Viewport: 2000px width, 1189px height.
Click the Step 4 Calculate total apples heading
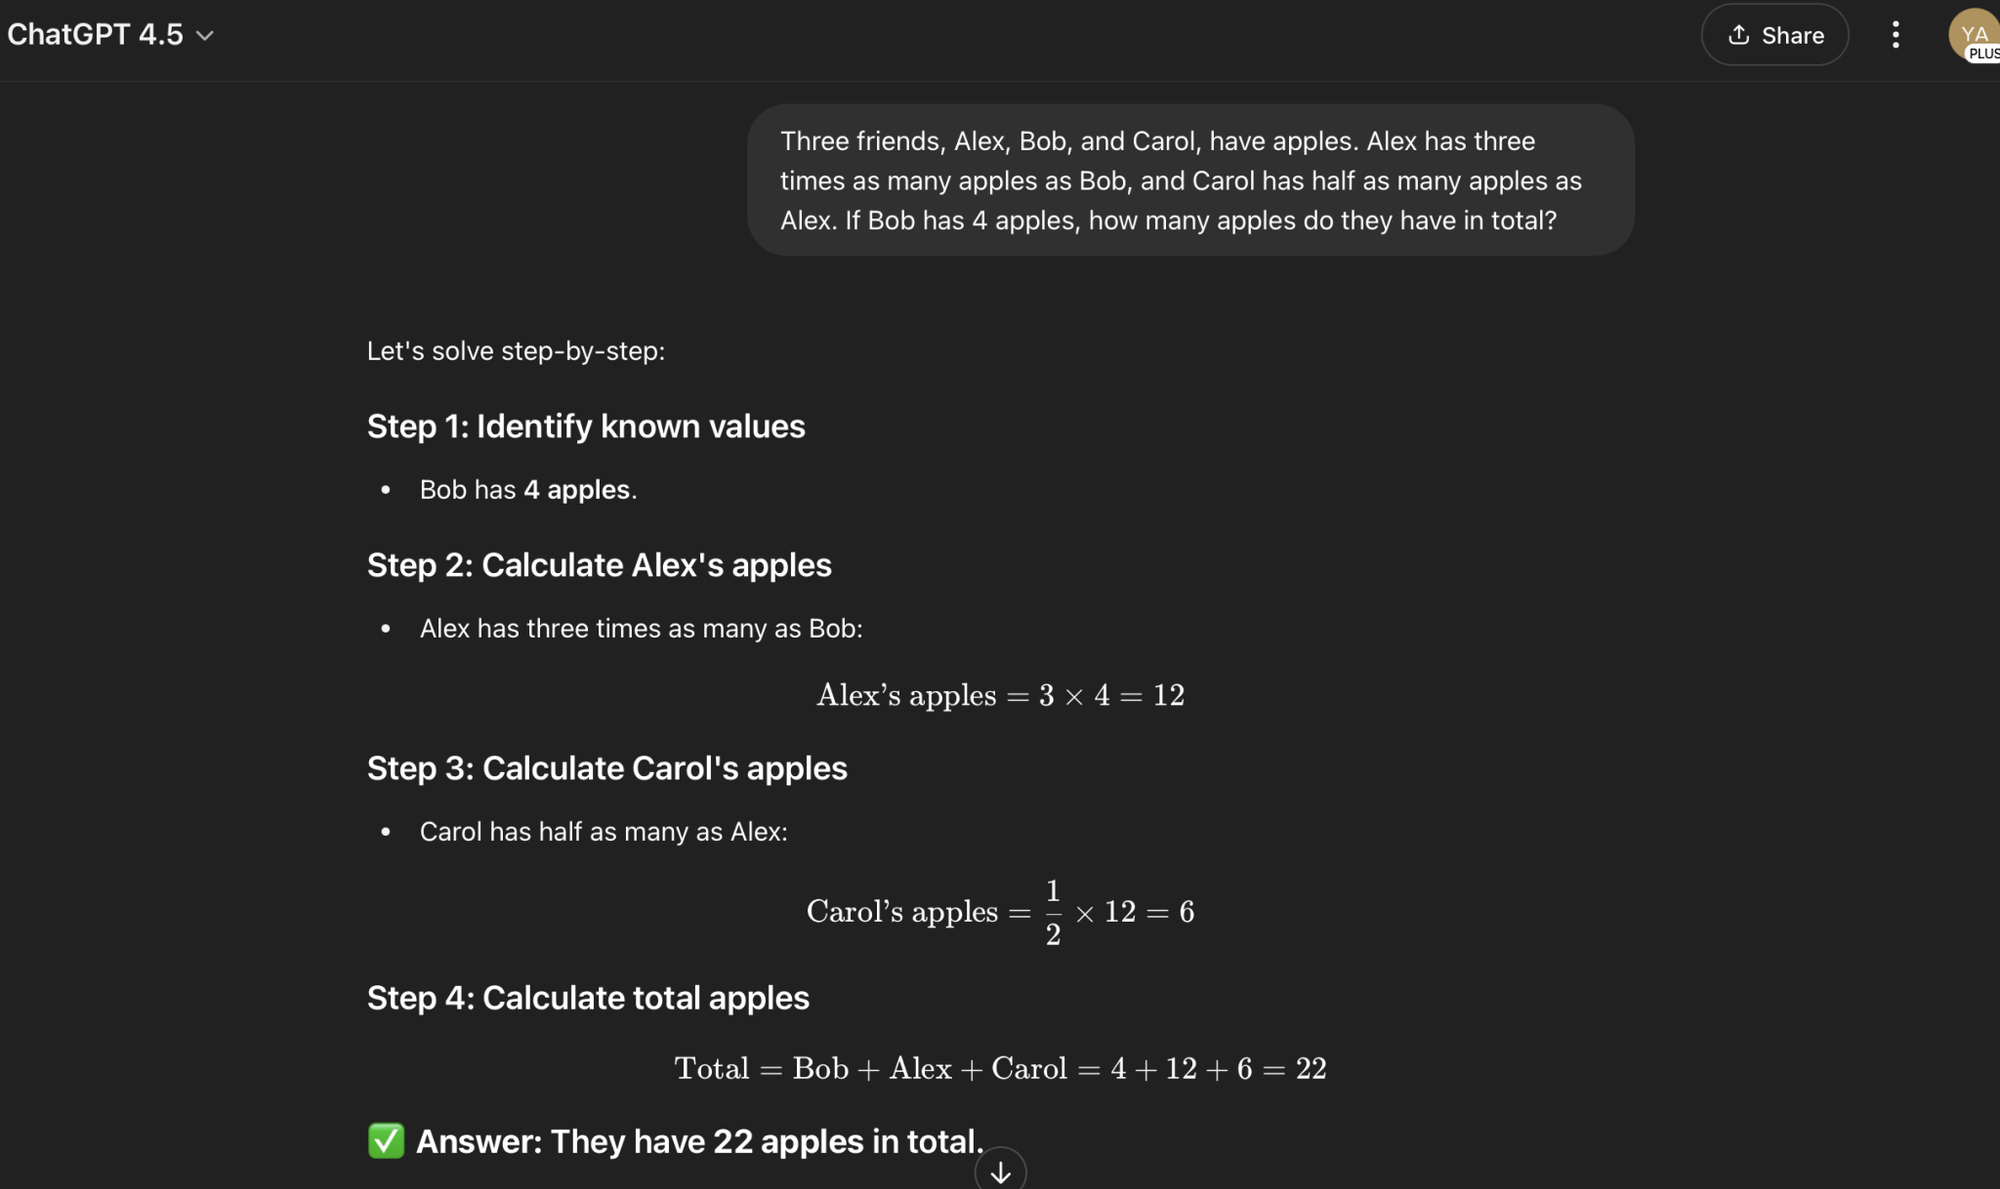[x=588, y=998]
